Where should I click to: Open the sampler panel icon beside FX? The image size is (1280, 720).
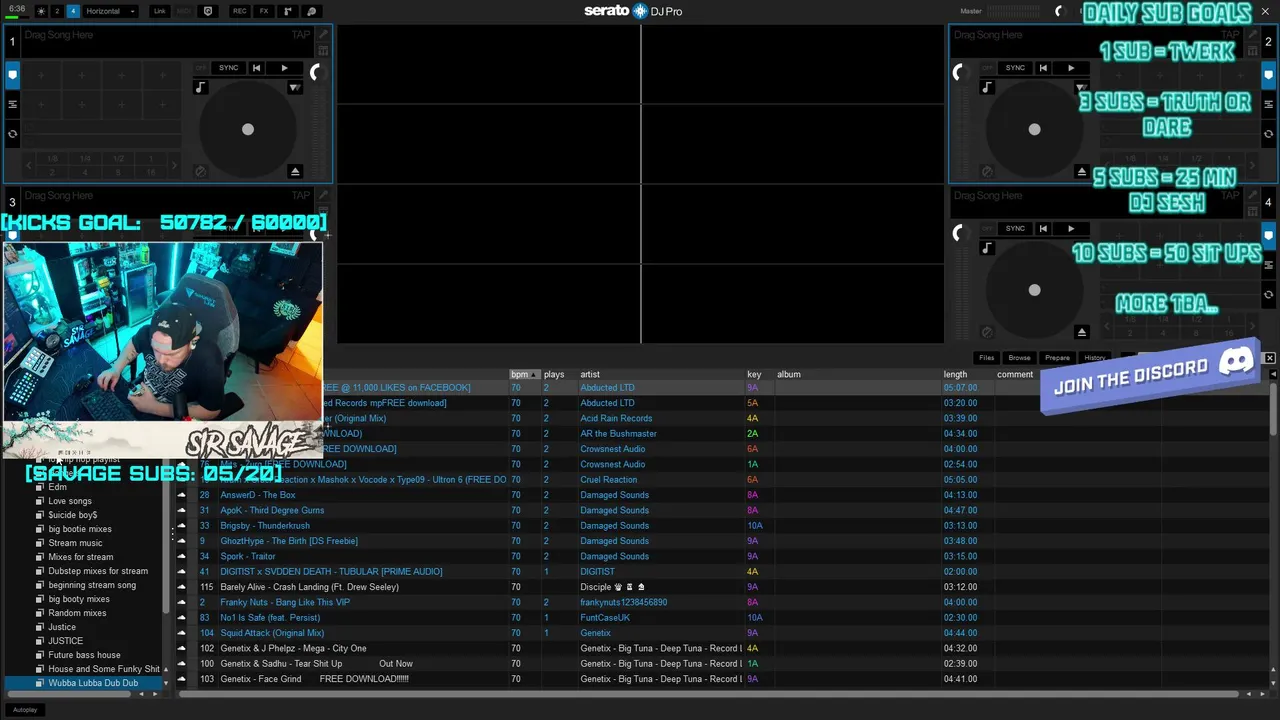click(288, 11)
